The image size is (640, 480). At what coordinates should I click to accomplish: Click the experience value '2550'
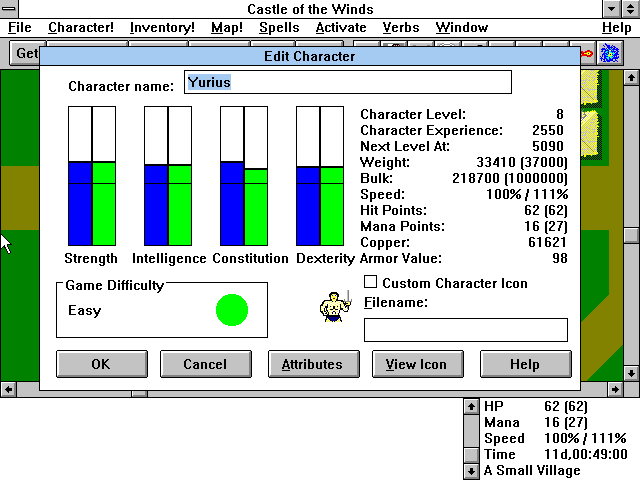[x=548, y=130]
